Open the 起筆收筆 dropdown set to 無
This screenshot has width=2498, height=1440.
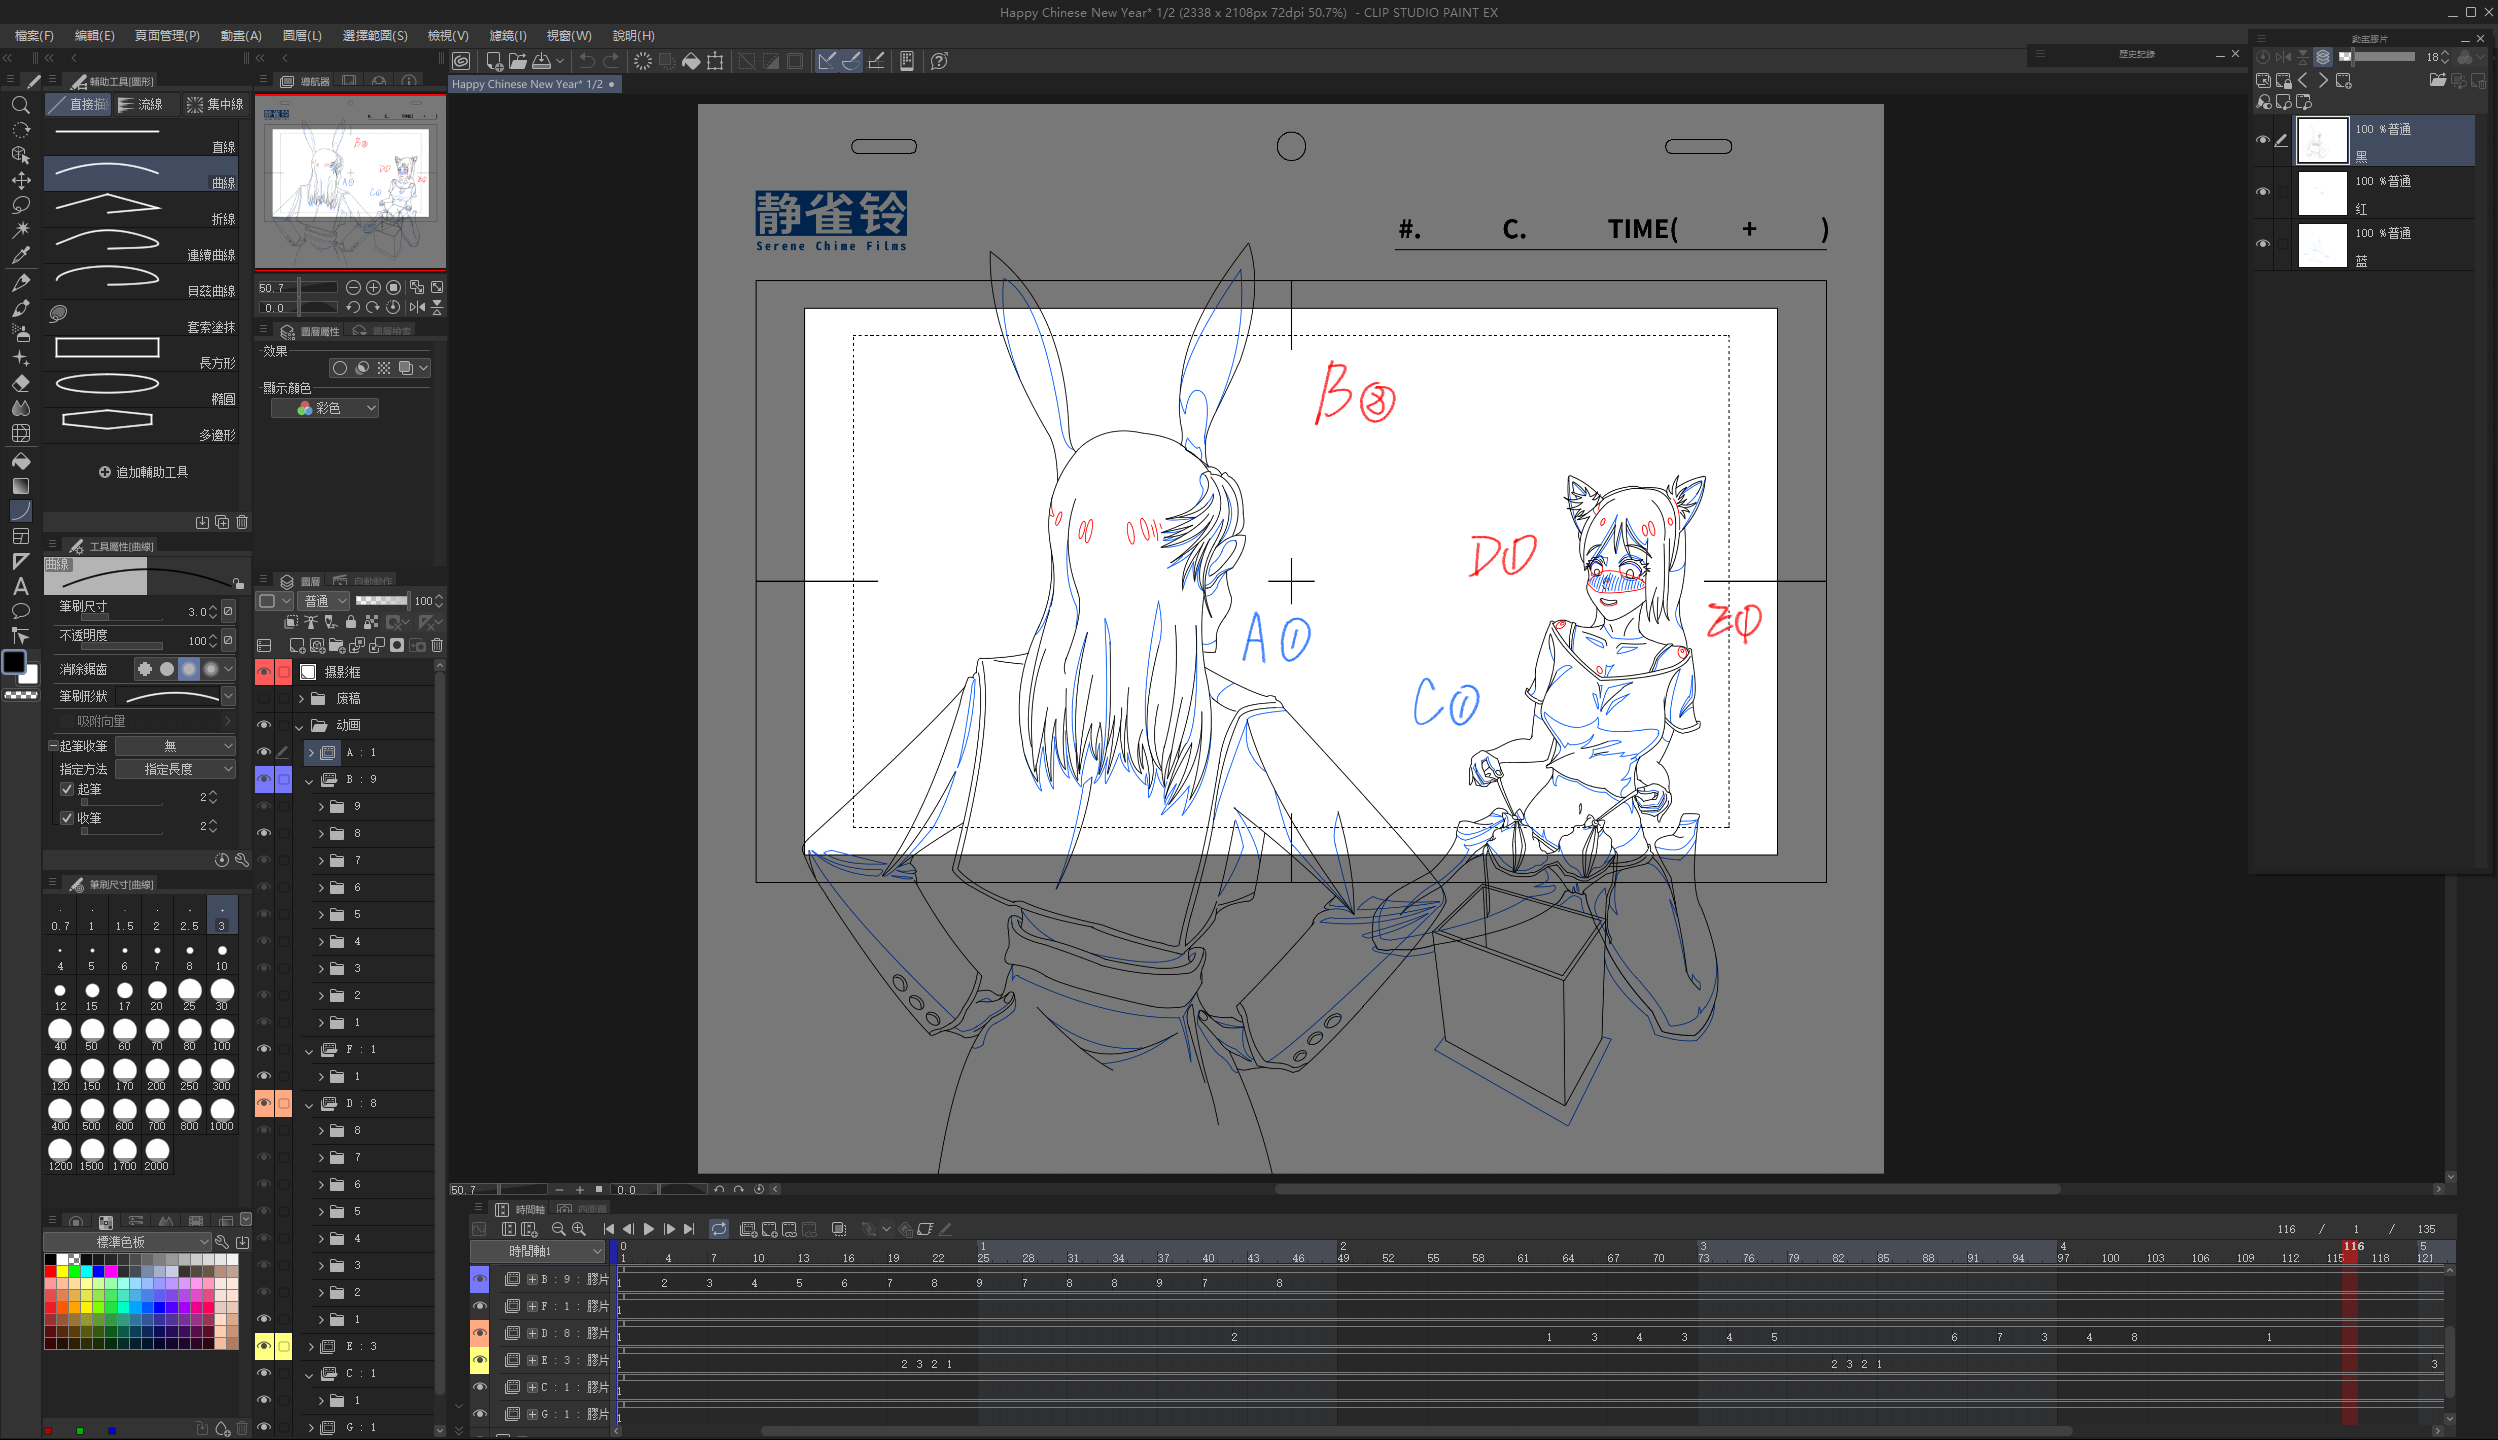[x=175, y=746]
